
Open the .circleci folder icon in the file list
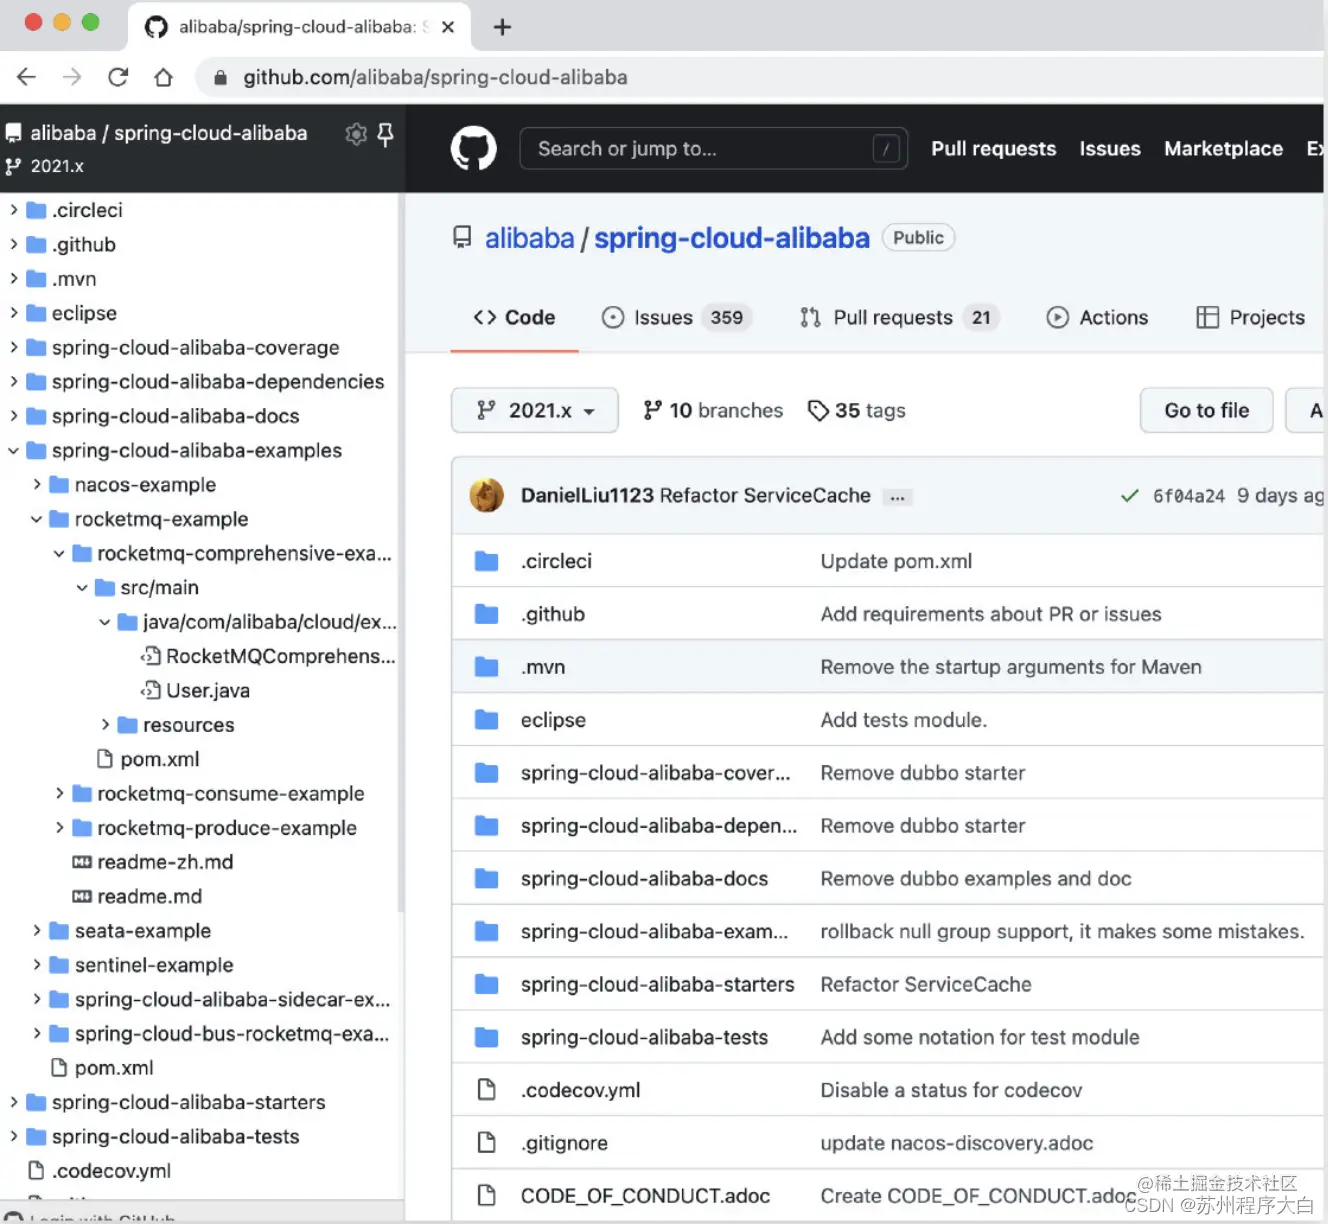(x=487, y=561)
